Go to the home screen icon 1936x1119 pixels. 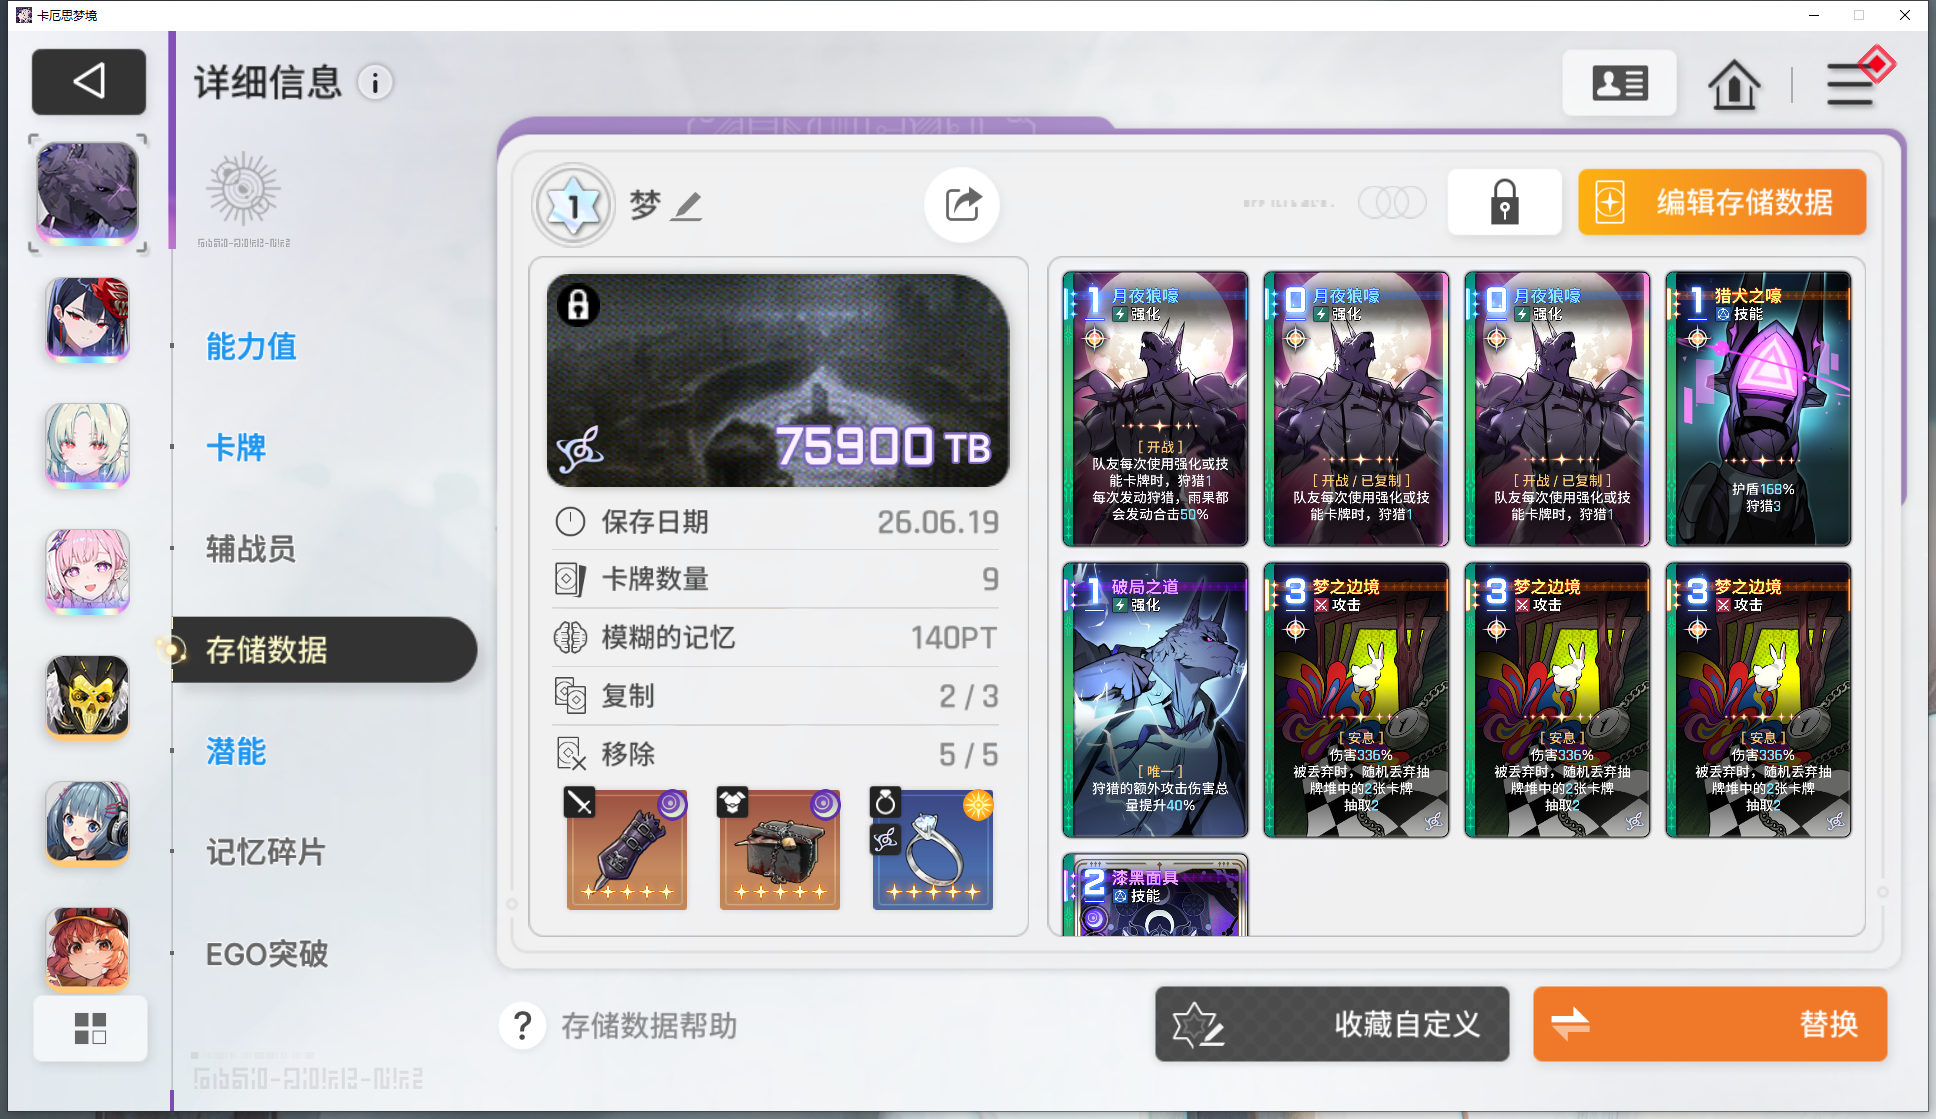coord(1734,84)
